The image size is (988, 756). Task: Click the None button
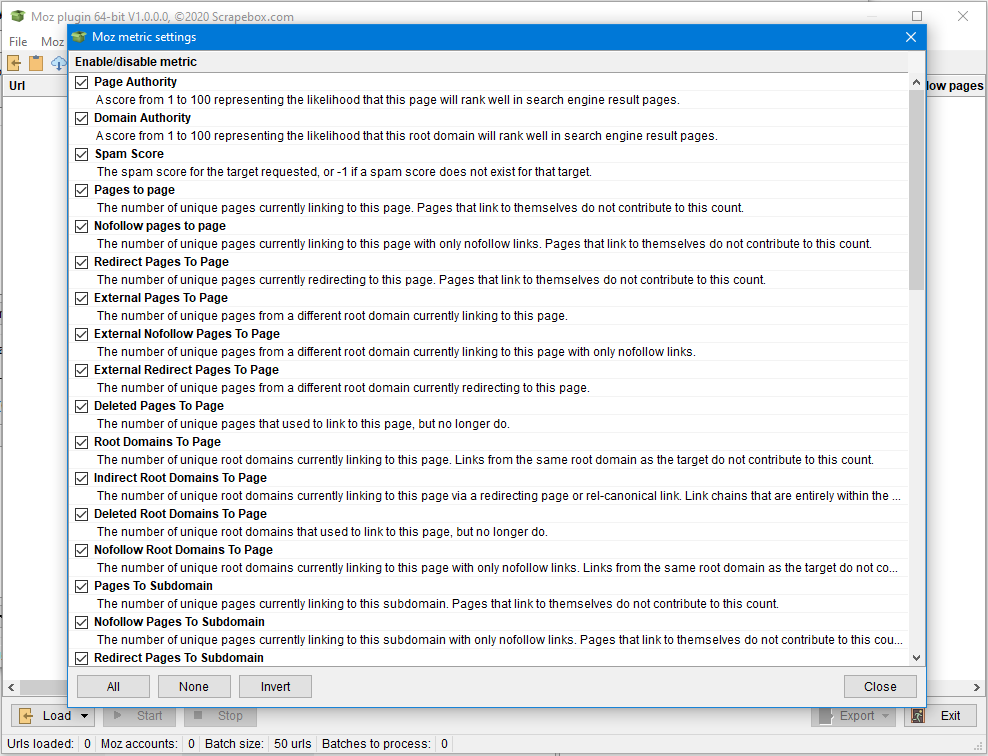[194, 687]
